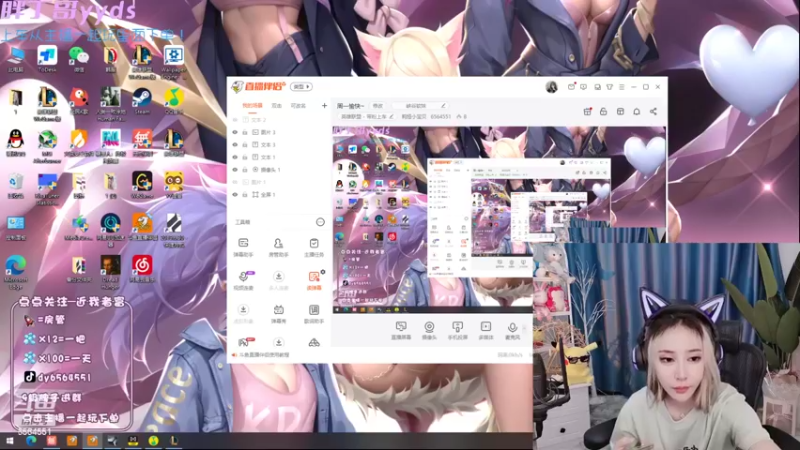Add a 摄像头 webcam source below preview

pyautogui.click(x=429, y=331)
